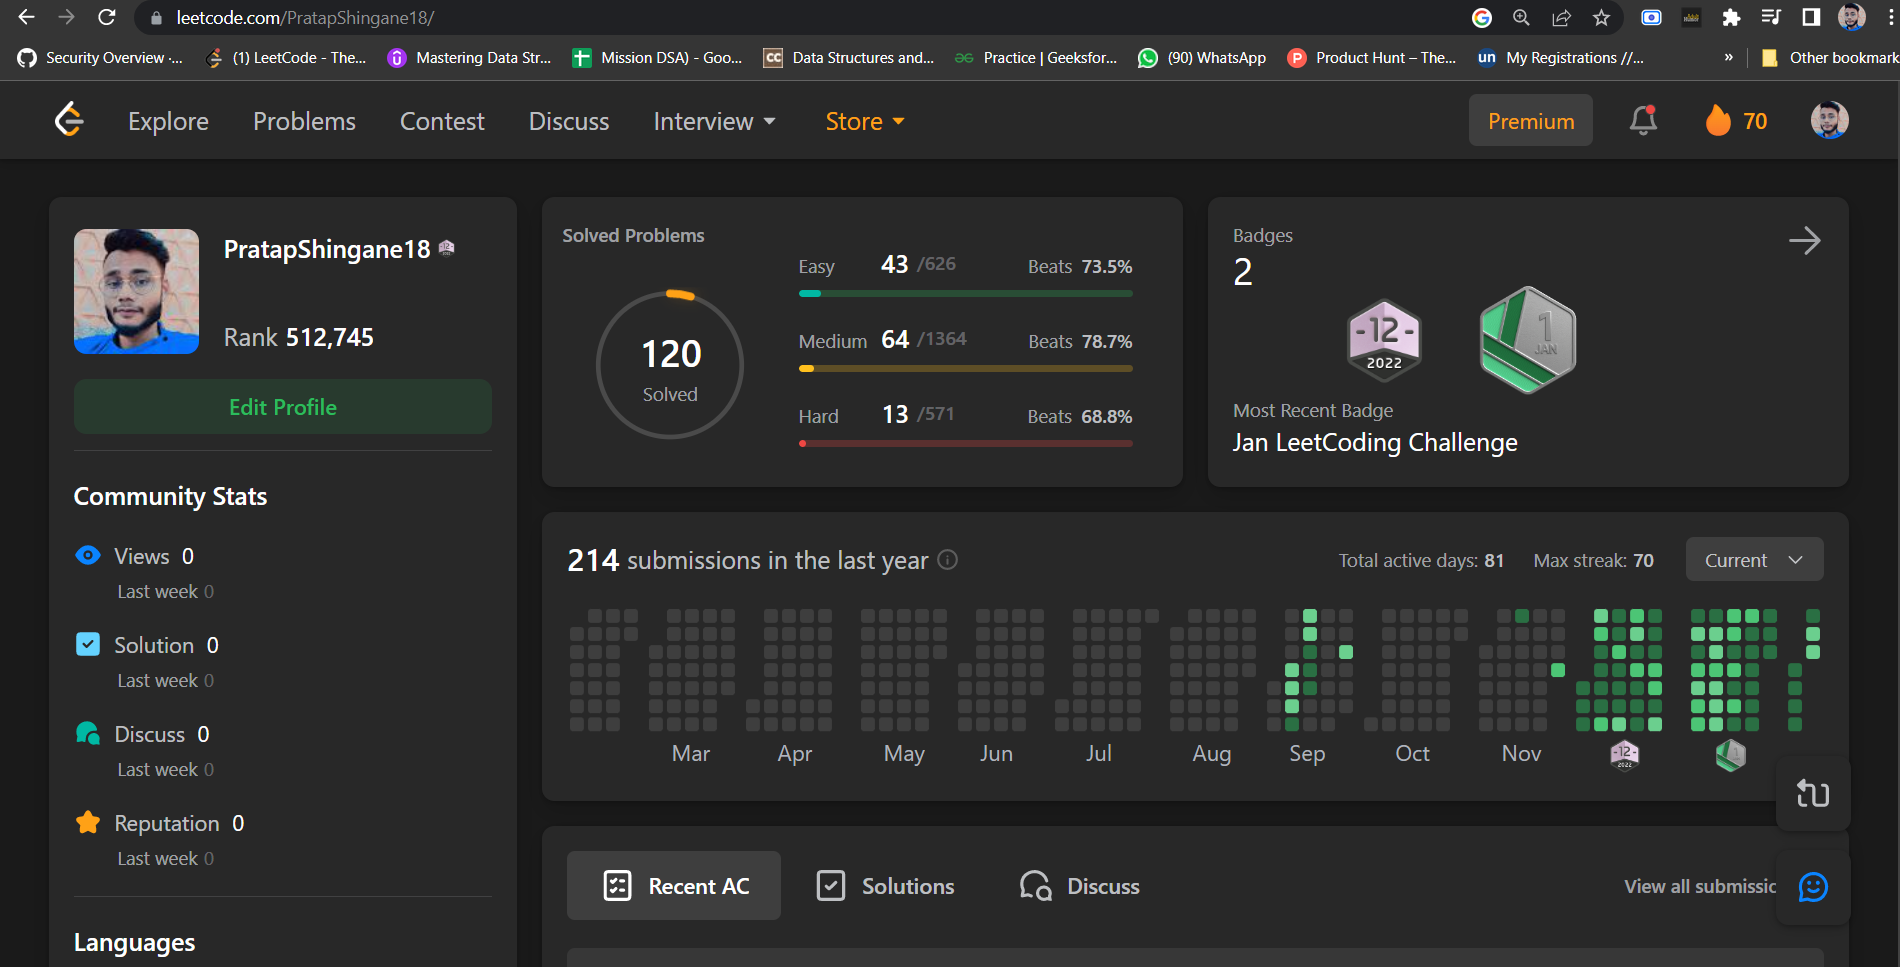Open the browser side panel icon
Image resolution: width=1900 pixels, height=967 pixels.
(x=1811, y=17)
